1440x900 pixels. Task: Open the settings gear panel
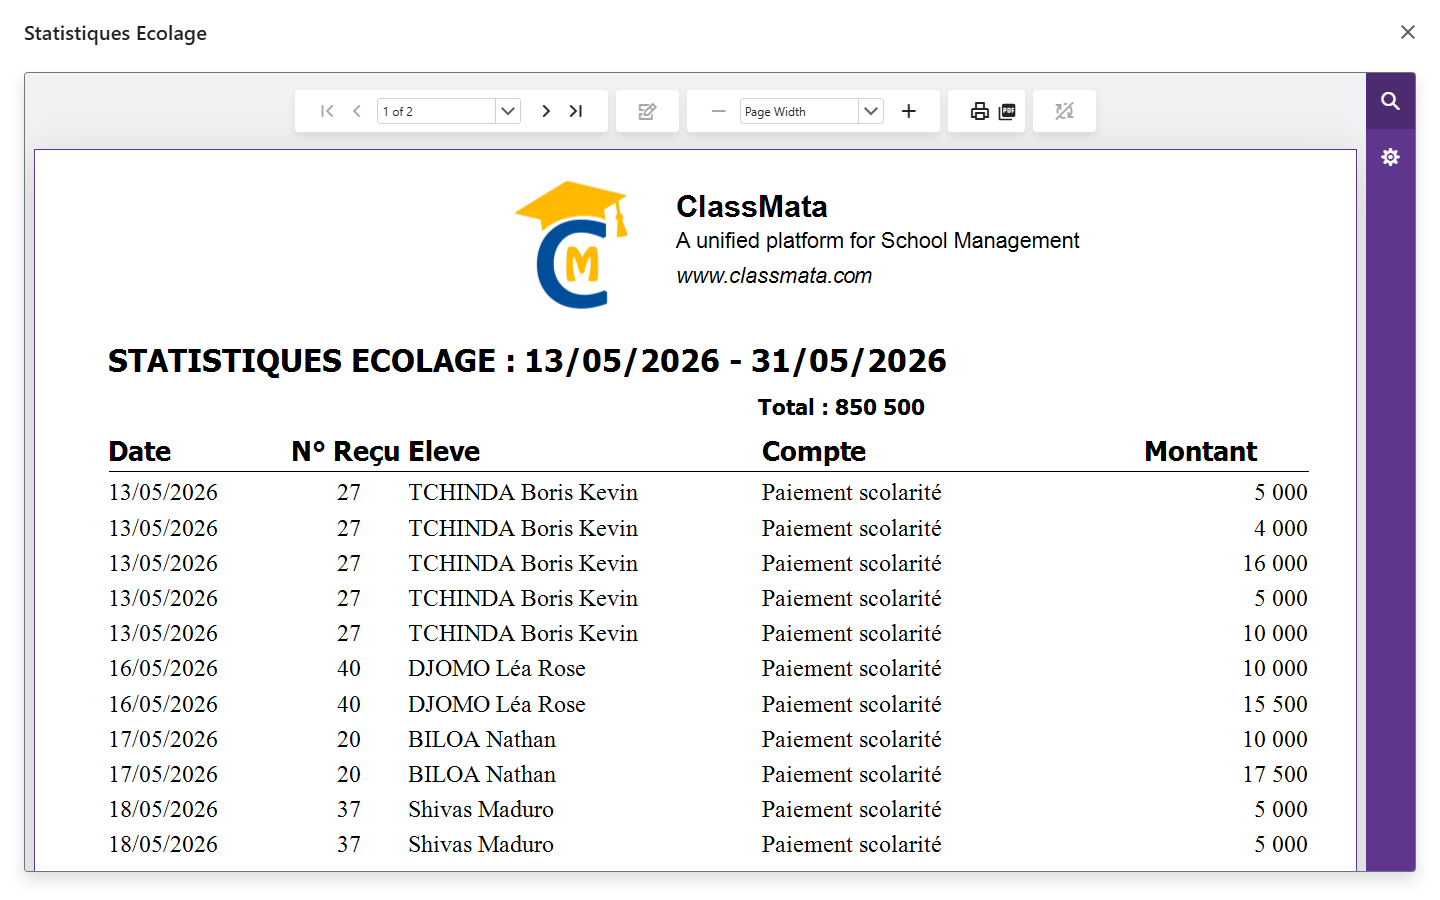coord(1390,157)
